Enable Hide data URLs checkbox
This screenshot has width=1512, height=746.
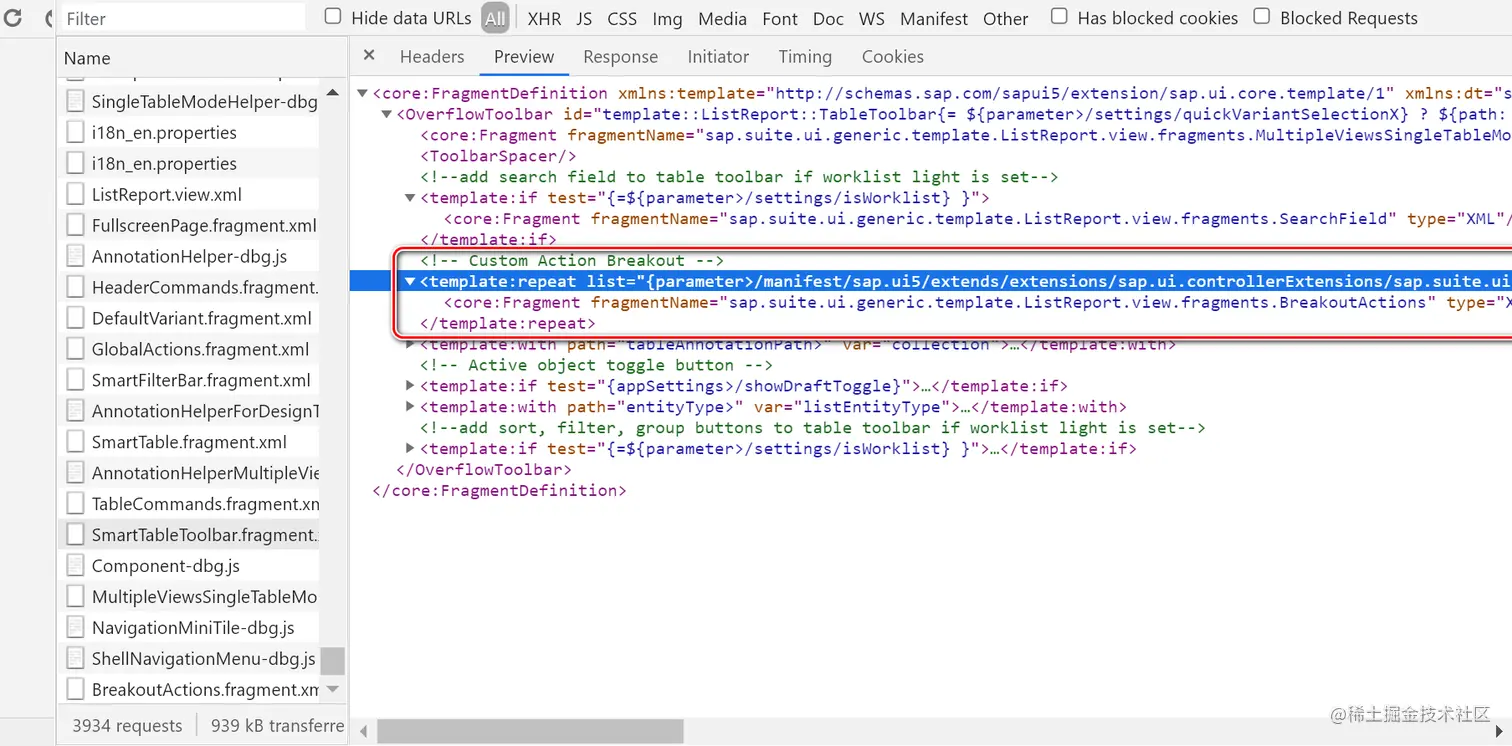[333, 17]
